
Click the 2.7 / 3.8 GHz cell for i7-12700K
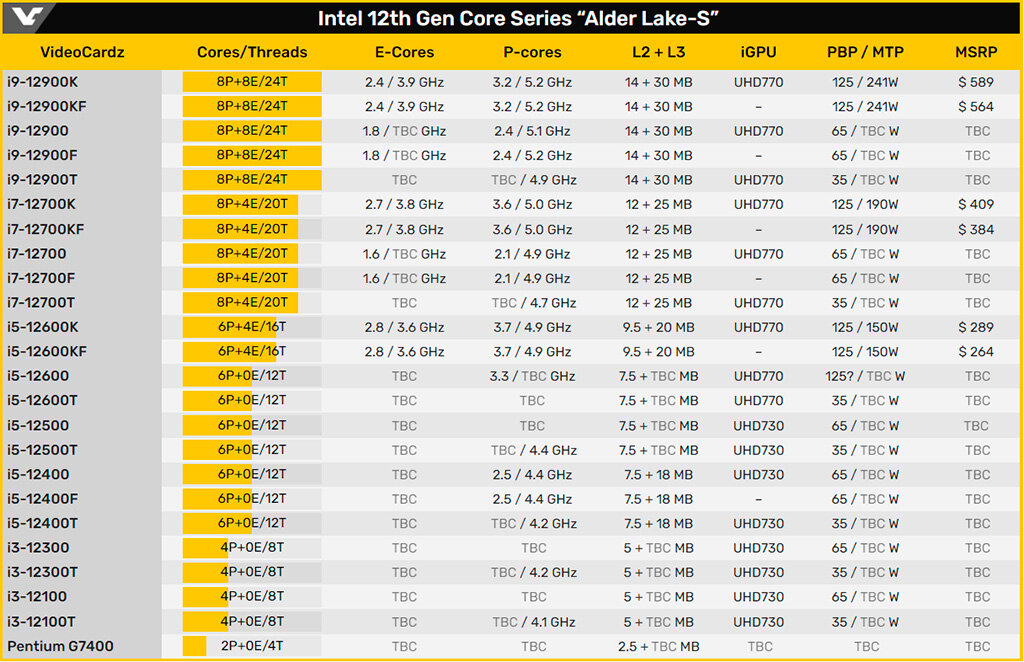point(404,204)
